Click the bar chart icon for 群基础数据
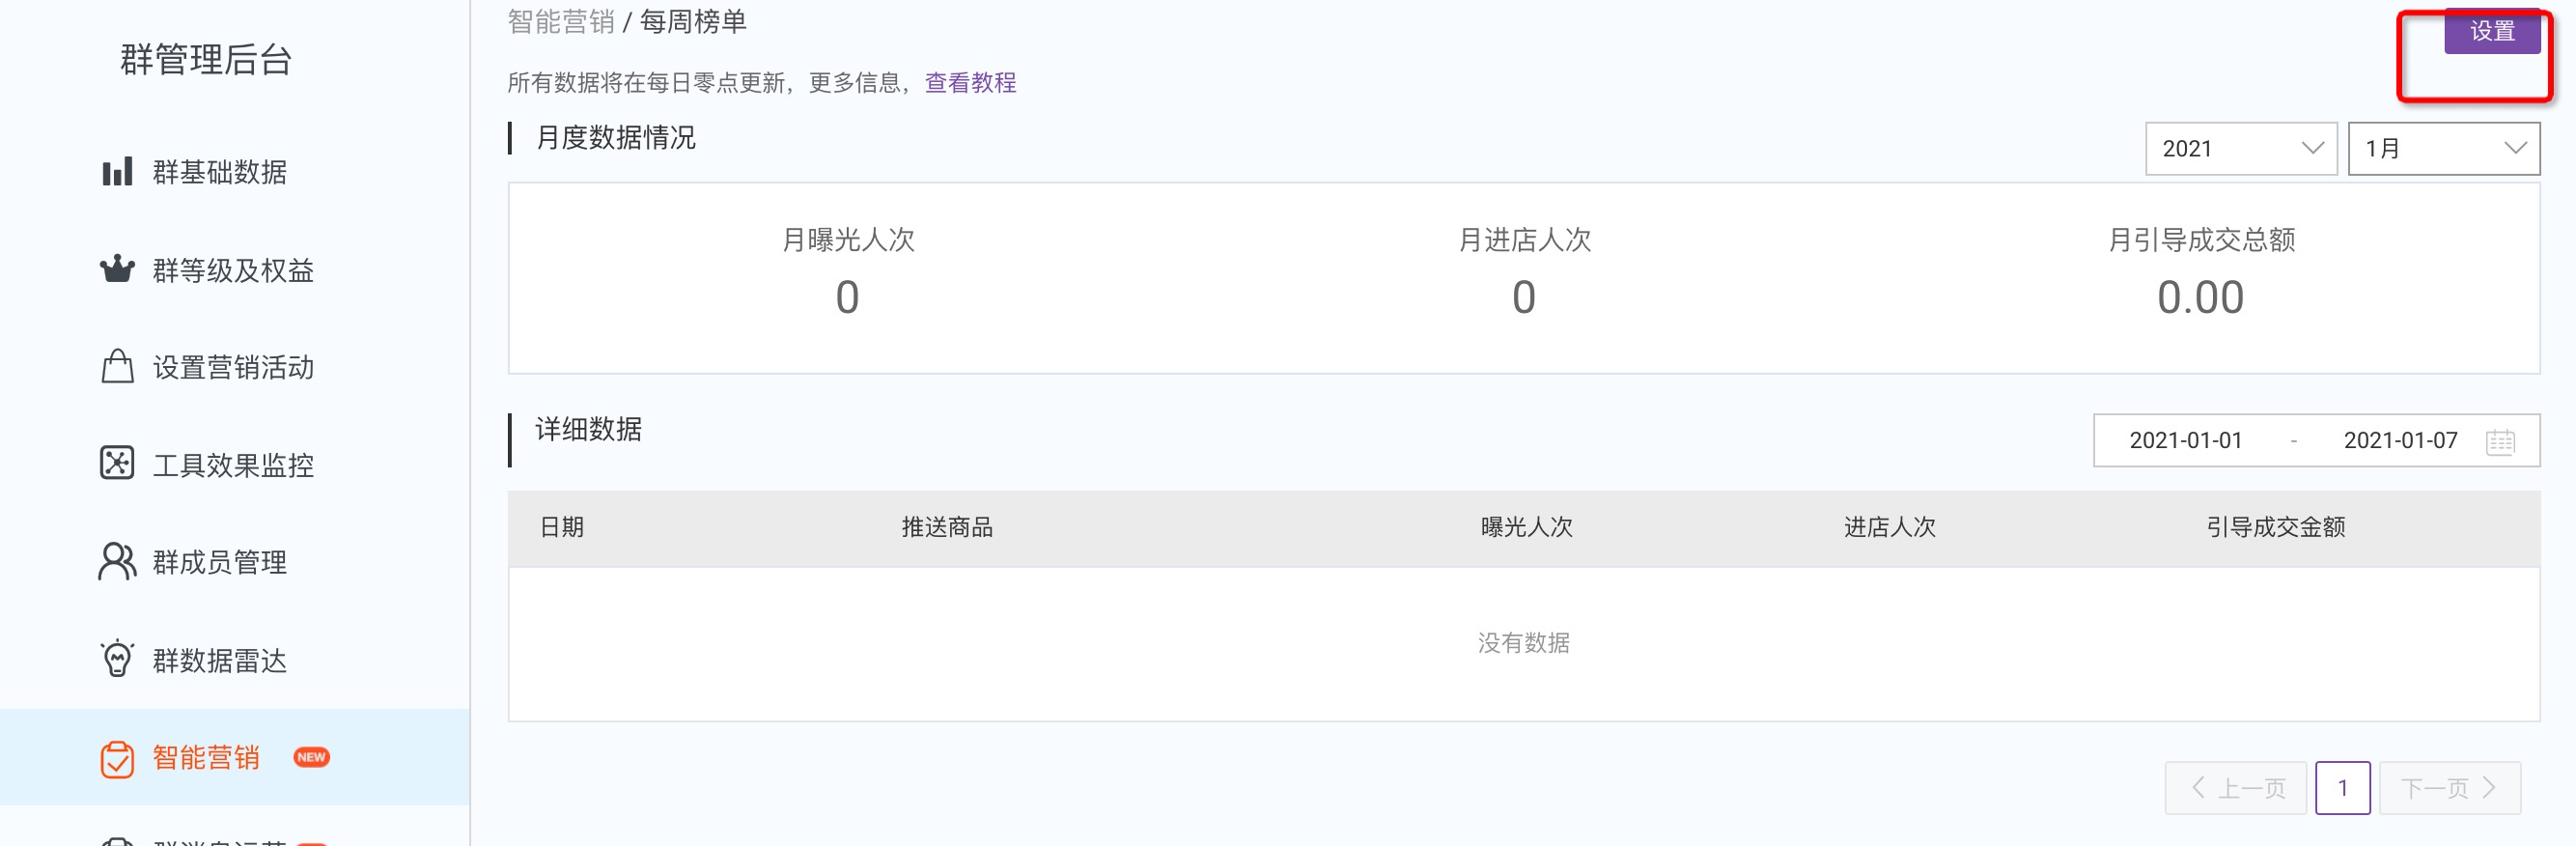Image resolution: width=2576 pixels, height=846 pixels. [x=117, y=172]
